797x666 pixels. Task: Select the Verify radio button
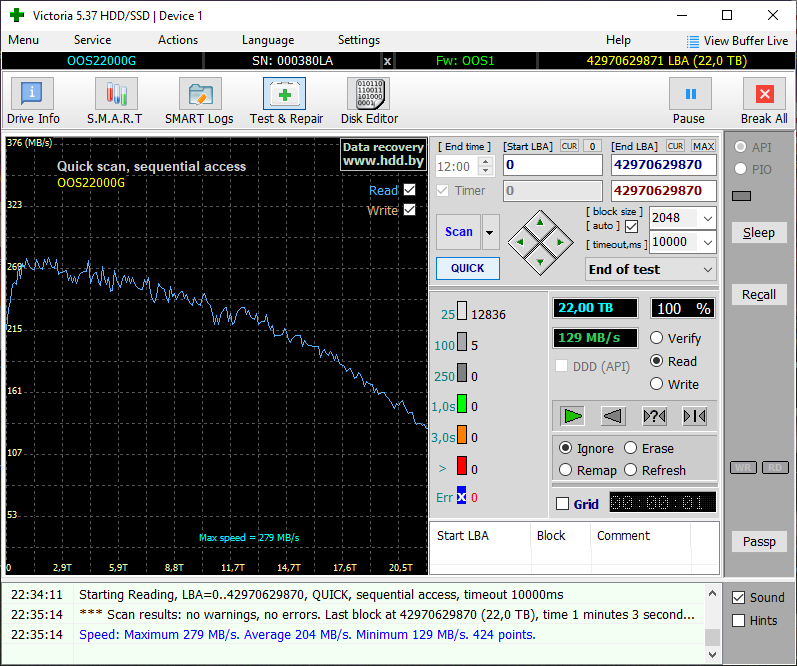pyautogui.click(x=657, y=338)
